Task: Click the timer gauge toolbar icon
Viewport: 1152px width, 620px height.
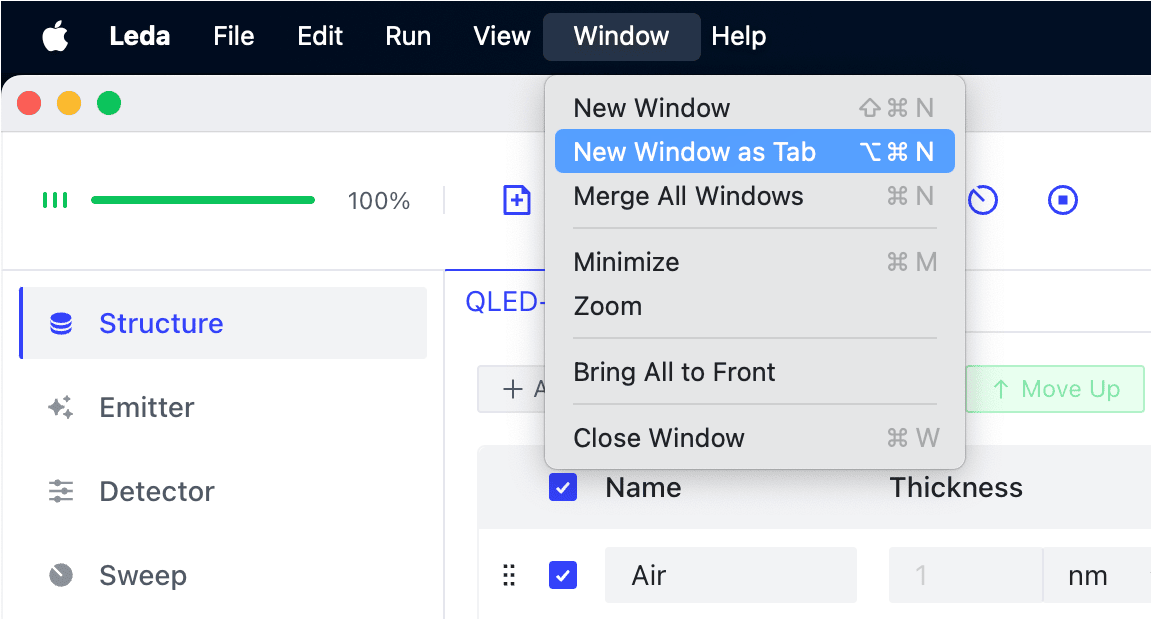Action: click(982, 200)
